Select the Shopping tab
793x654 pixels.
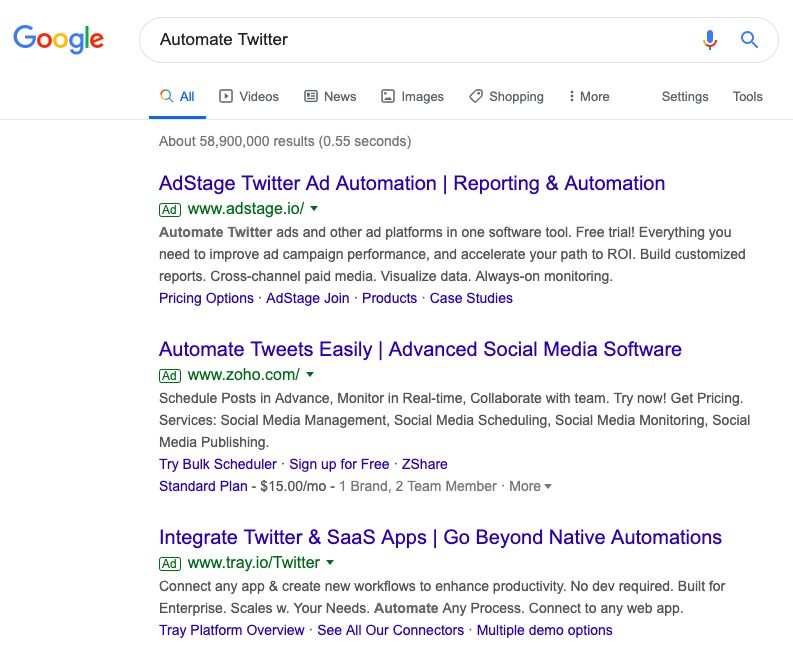coord(506,96)
